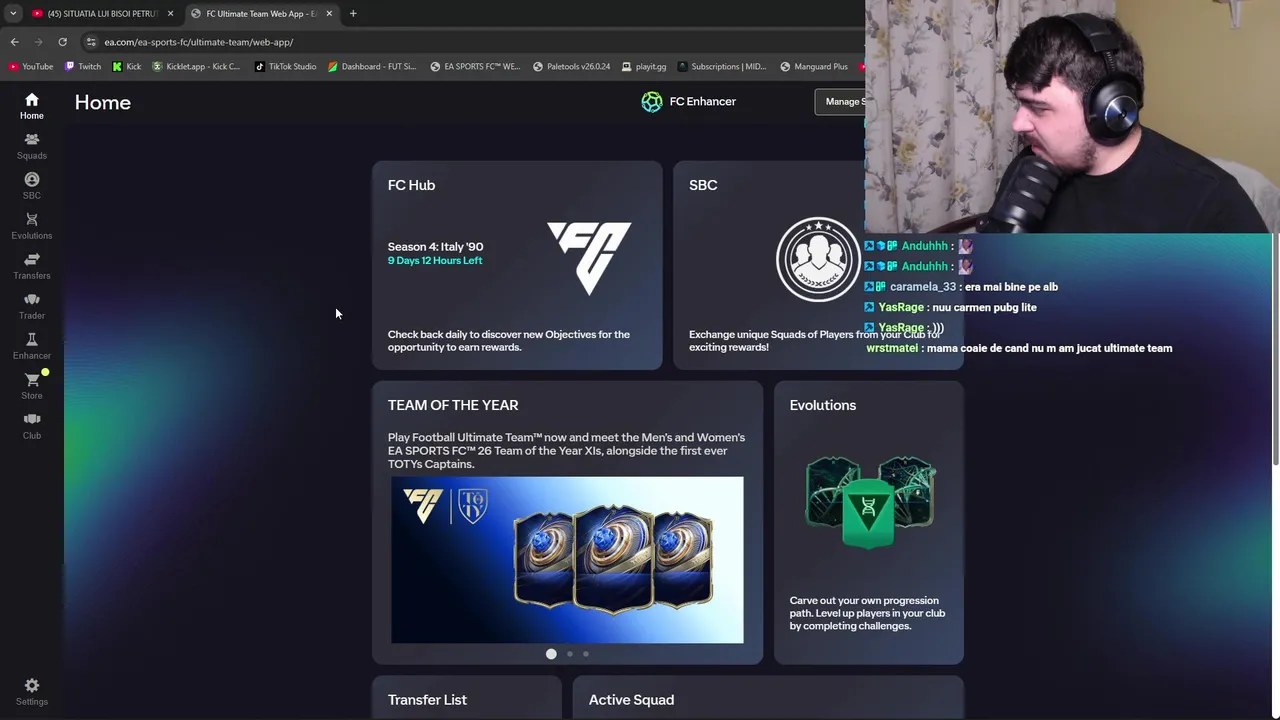Open the Paletools v26.0.24 bookmark
Viewport: 1280px width, 720px height.
point(571,67)
